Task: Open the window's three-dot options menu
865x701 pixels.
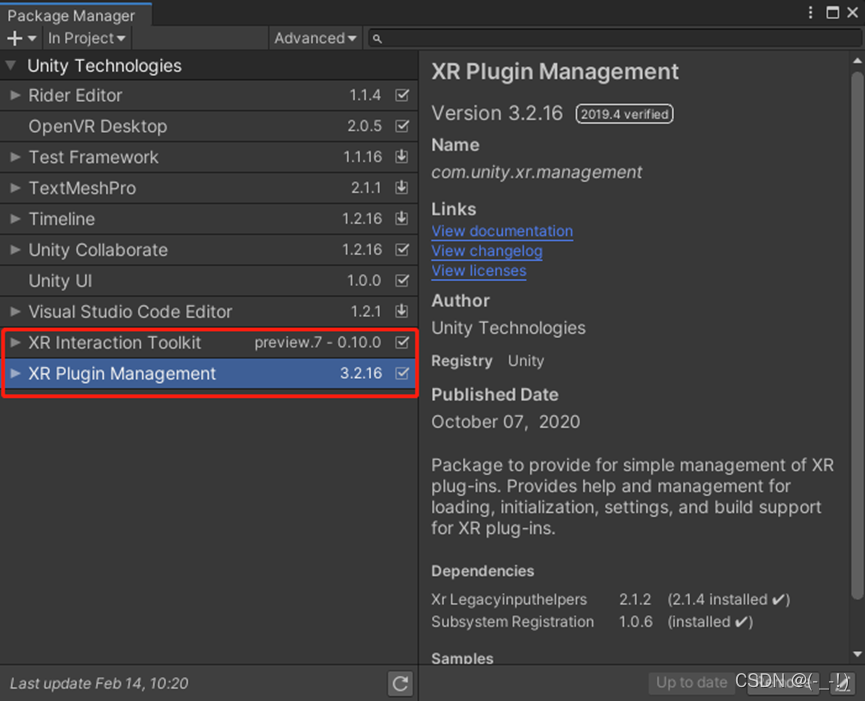Action: (x=811, y=13)
